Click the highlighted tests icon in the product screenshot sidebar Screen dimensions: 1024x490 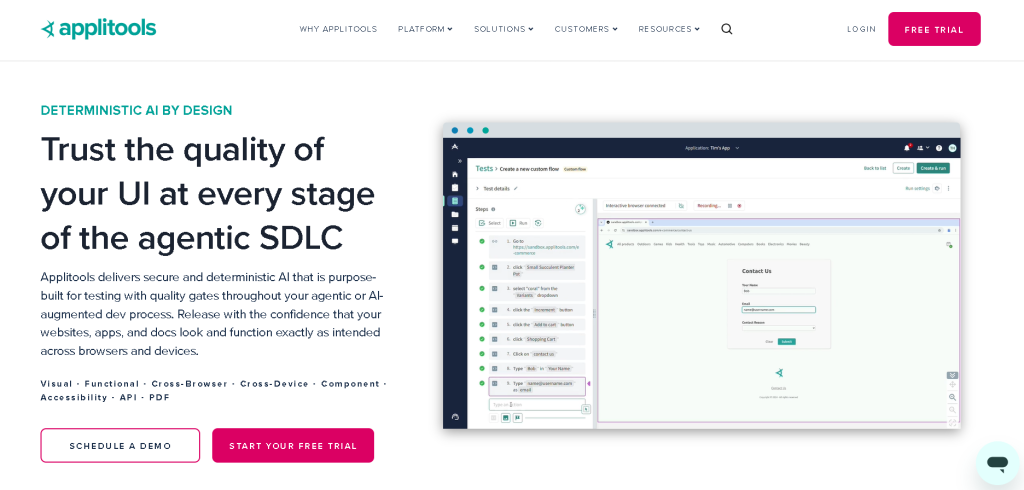click(455, 201)
